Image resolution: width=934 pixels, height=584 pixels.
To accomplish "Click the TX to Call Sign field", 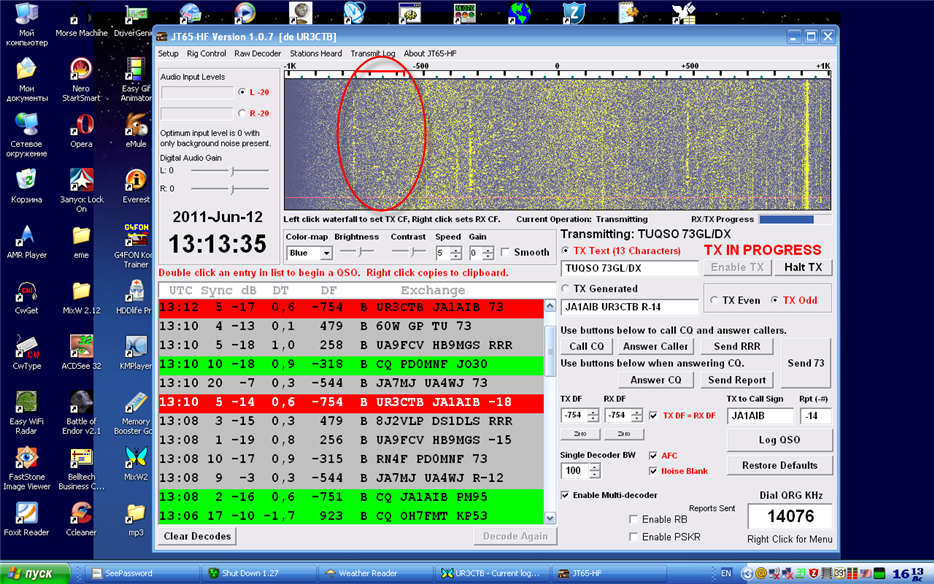I will (760, 416).
